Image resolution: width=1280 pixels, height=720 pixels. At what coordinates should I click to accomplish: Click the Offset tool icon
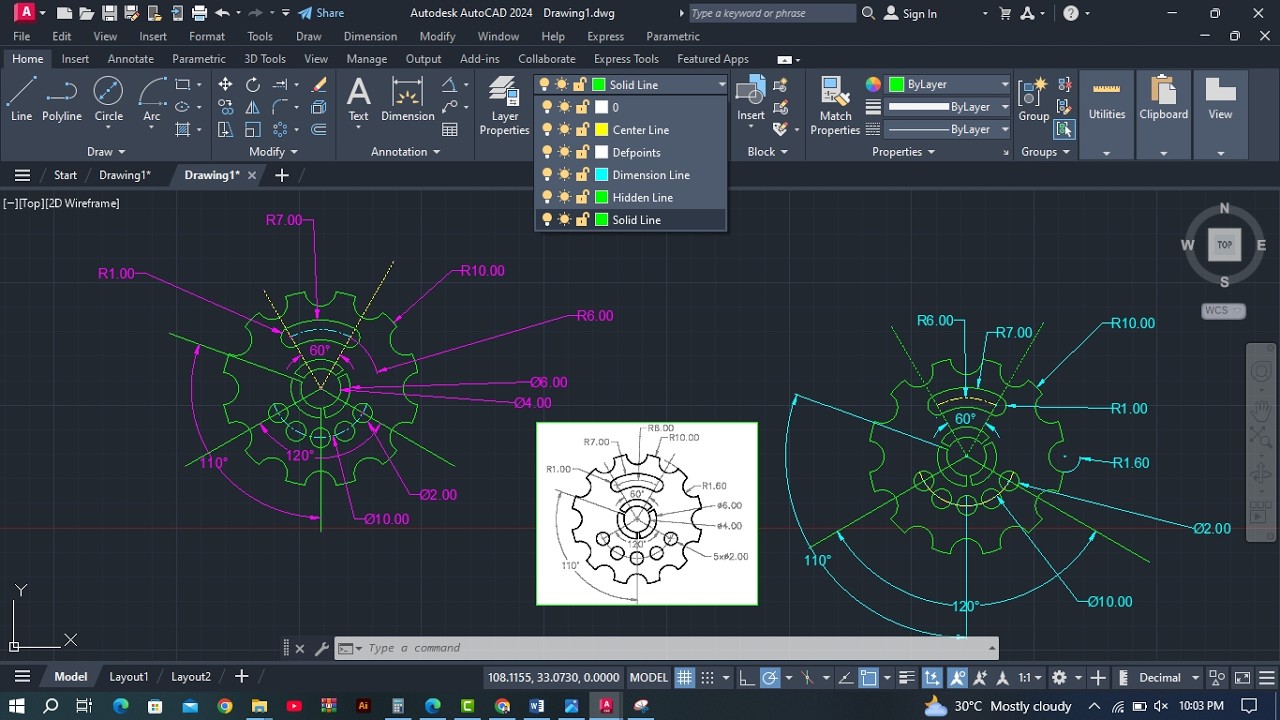(x=319, y=130)
